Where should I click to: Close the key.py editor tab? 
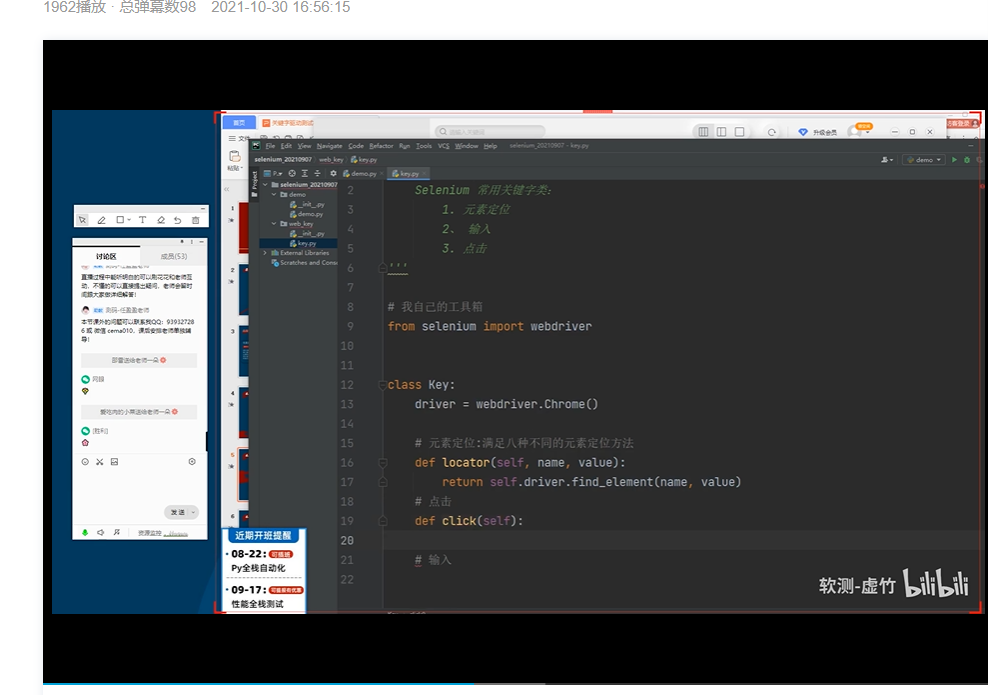click(425, 174)
